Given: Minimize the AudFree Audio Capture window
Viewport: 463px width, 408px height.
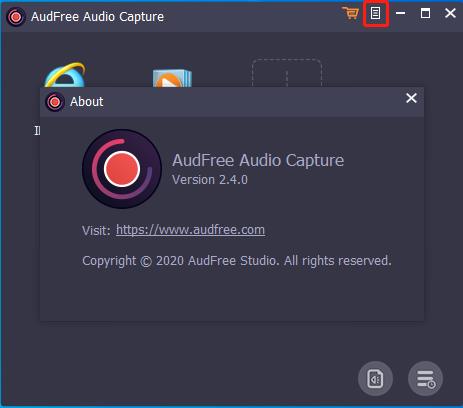Looking at the screenshot, I should (x=400, y=13).
